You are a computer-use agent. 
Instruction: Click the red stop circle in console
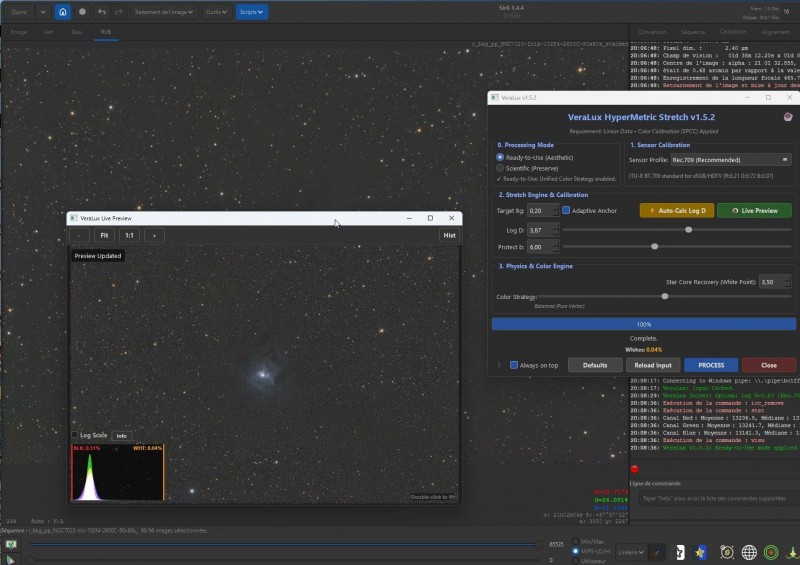click(635, 469)
